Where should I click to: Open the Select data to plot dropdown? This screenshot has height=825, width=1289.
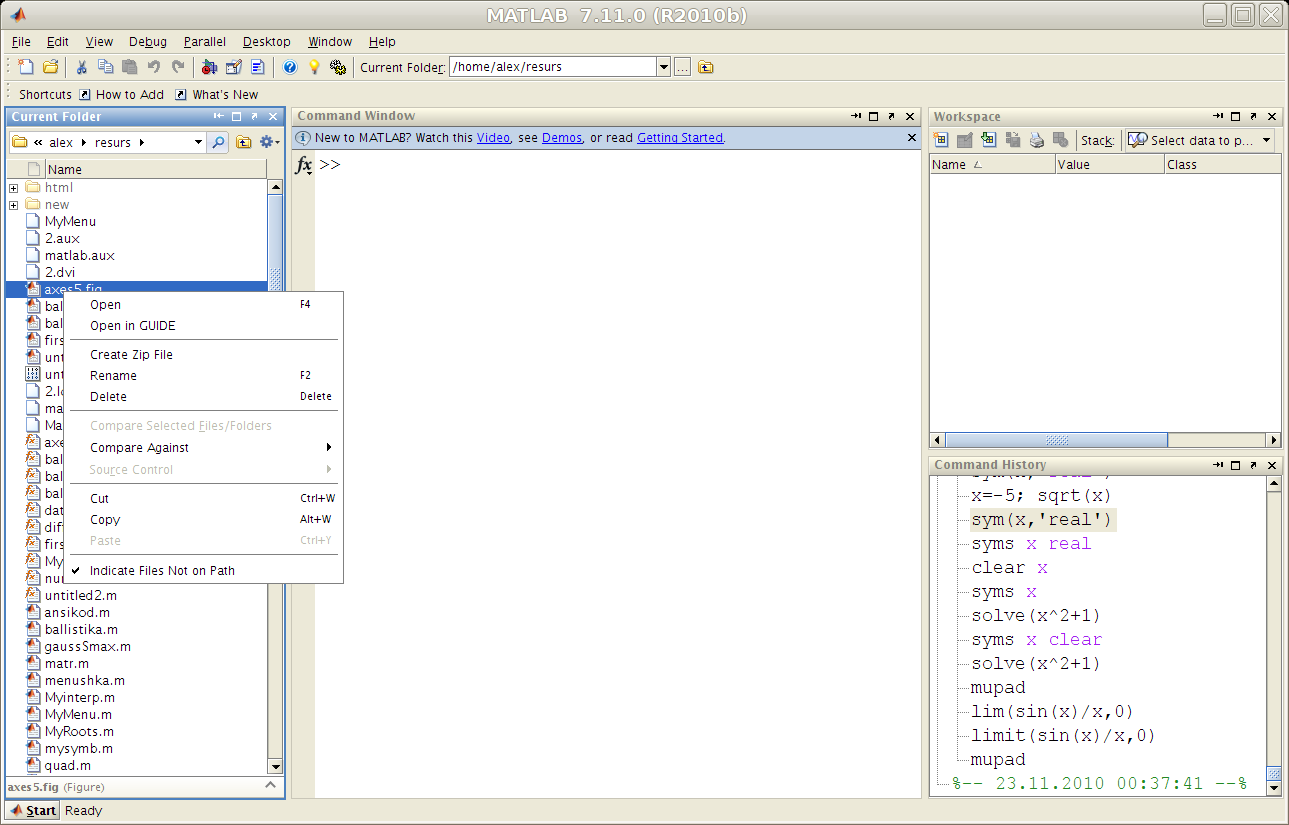pyautogui.click(x=1267, y=140)
